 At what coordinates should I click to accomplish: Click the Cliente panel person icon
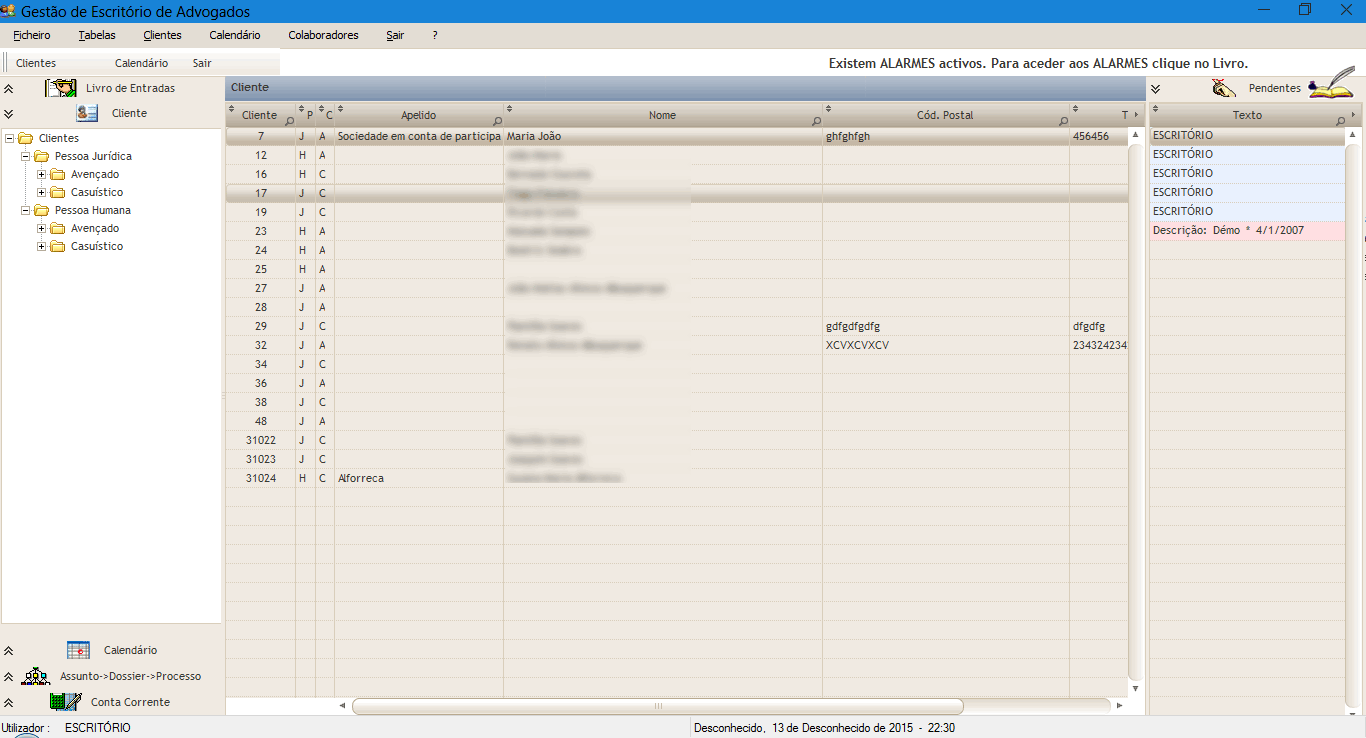[87, 113]
